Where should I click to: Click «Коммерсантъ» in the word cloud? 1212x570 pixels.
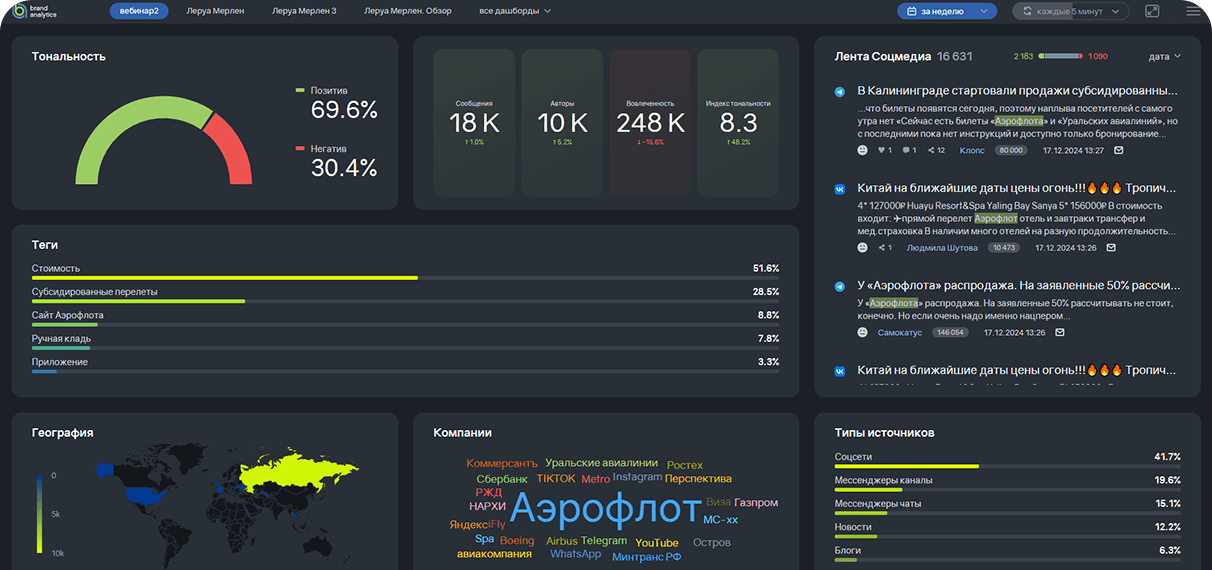coord(502,463)
